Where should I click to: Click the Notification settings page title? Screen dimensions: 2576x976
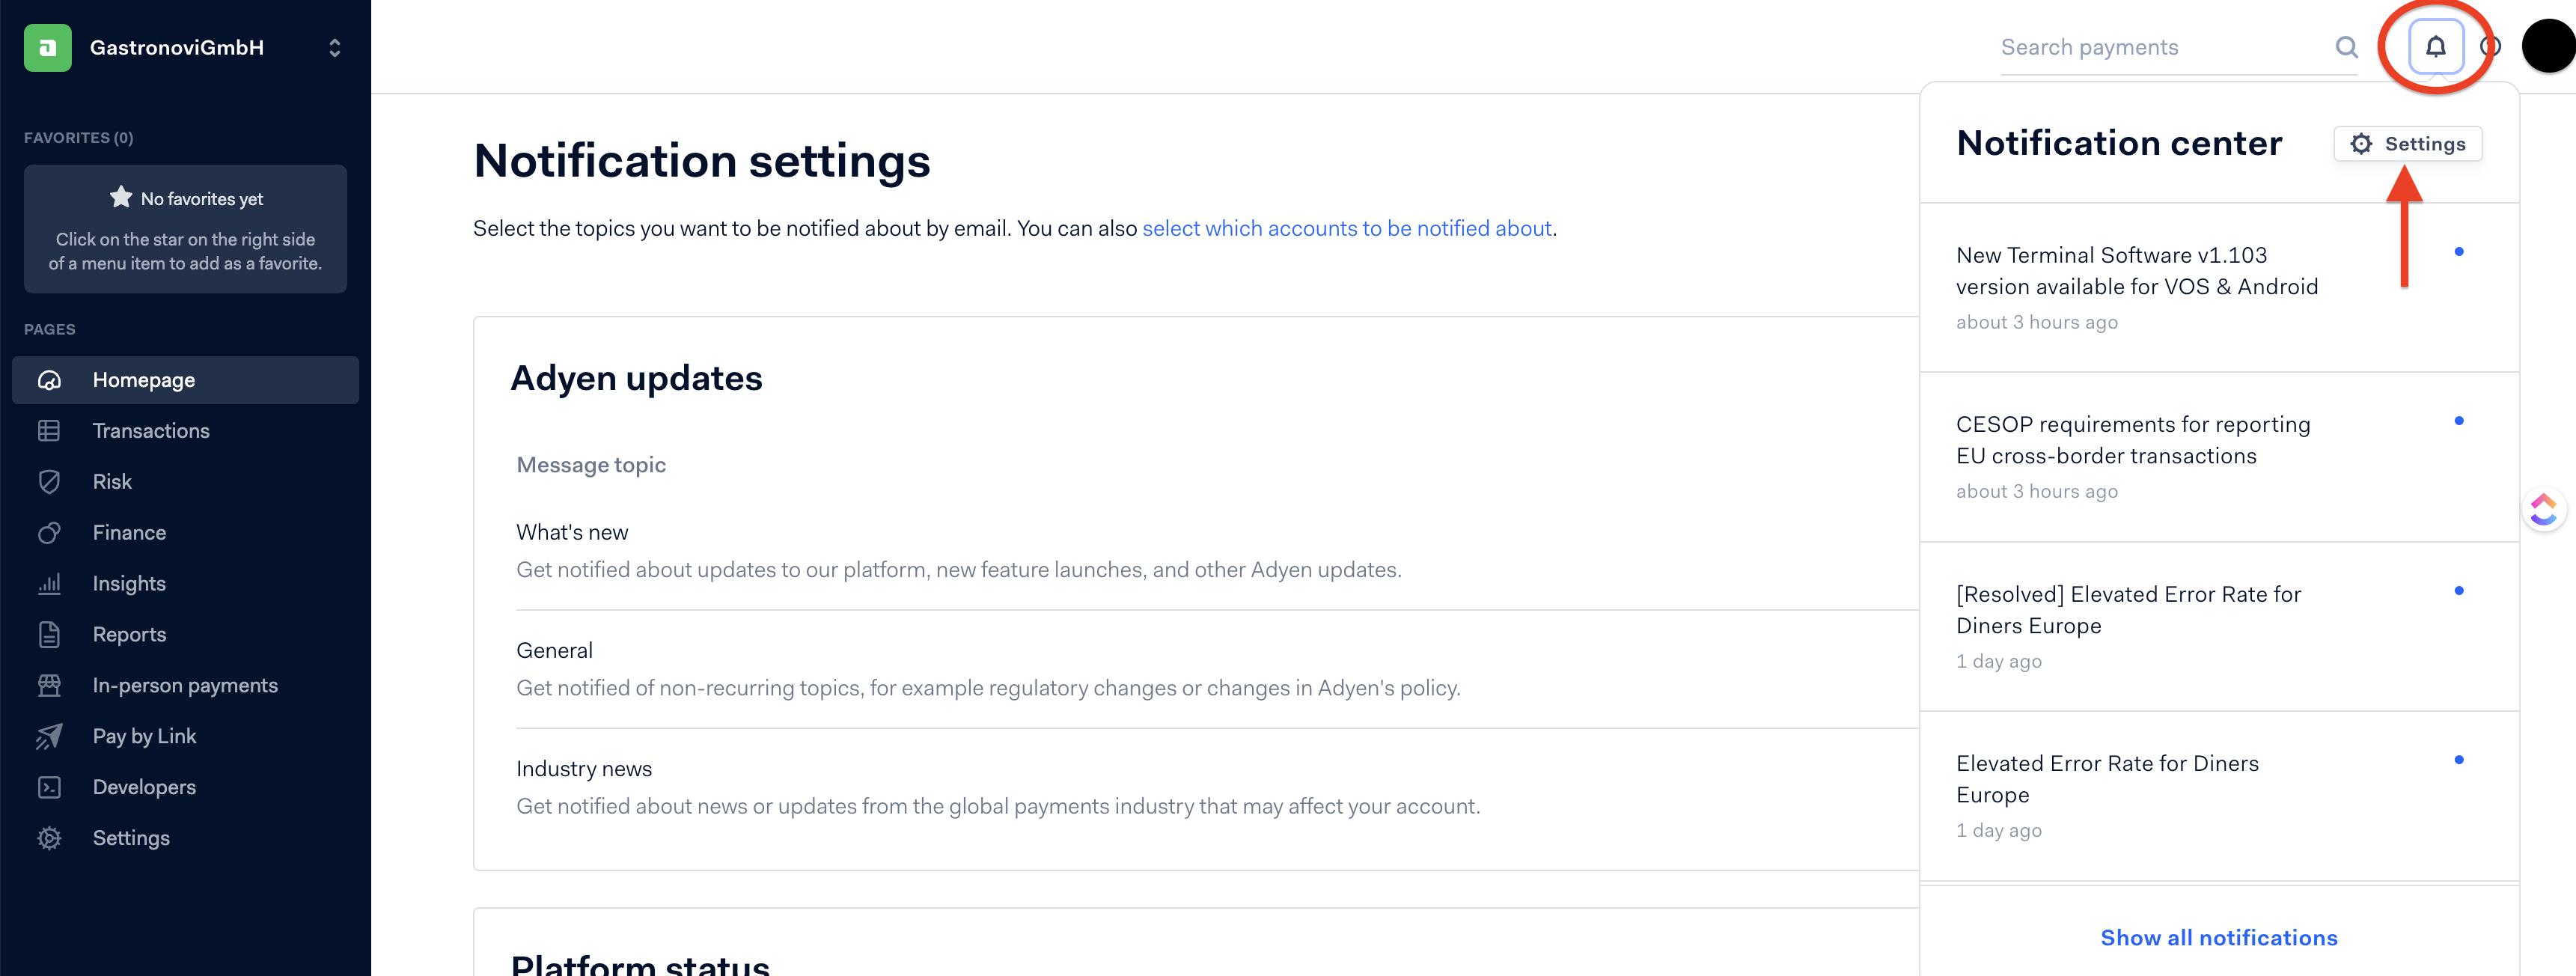(x=702, y=161)
